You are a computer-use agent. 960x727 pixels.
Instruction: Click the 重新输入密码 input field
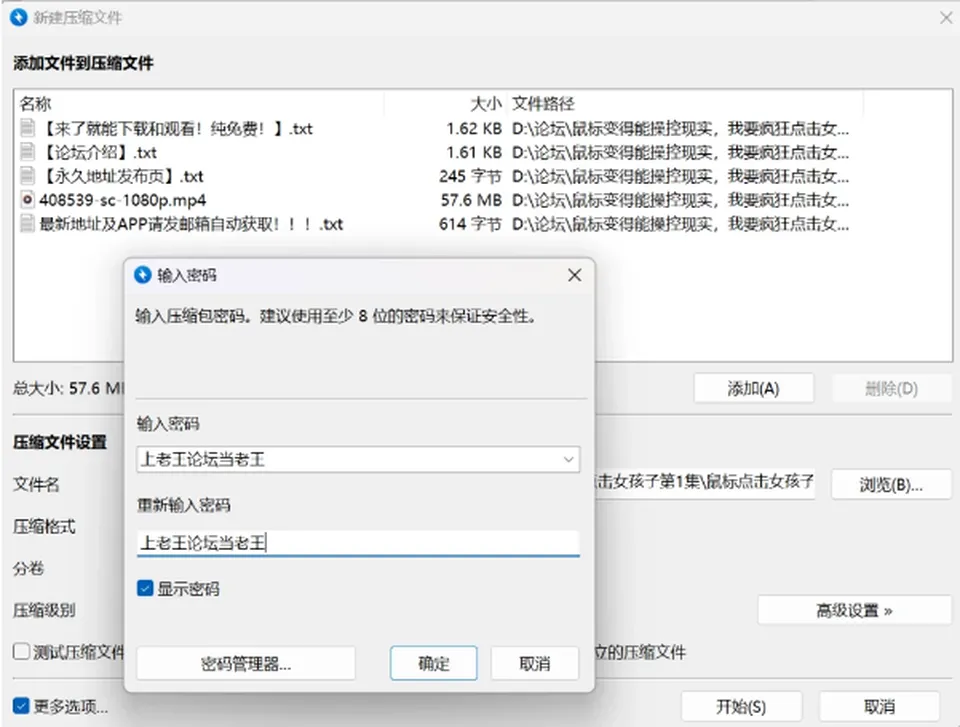358,543
